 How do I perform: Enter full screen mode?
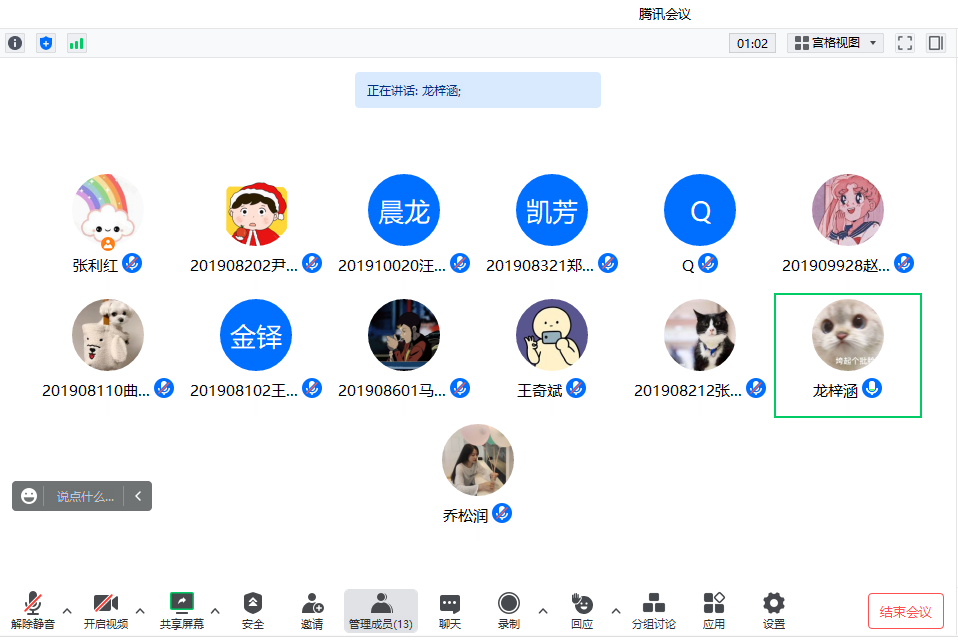905,43
